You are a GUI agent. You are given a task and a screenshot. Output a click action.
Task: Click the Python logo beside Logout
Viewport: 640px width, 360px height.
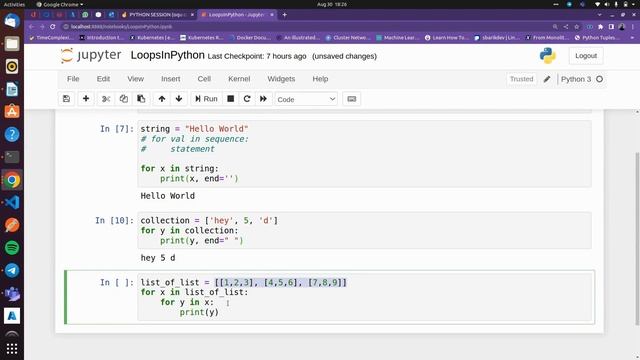[x=547, y=56]
